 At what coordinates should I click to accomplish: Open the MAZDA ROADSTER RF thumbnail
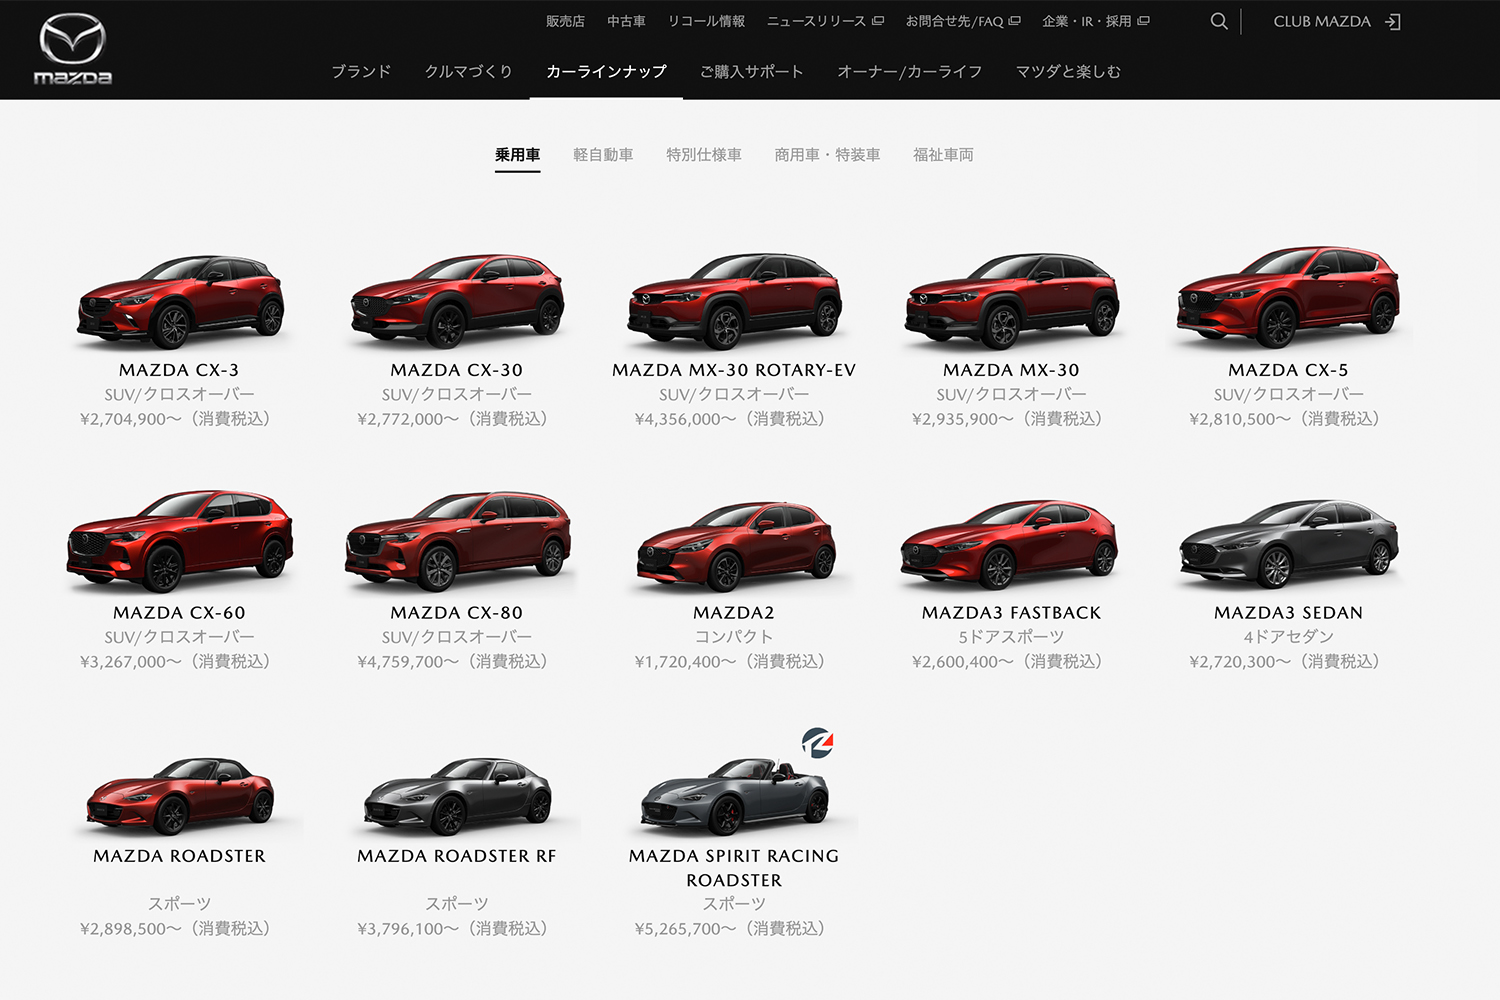[457, 797]
